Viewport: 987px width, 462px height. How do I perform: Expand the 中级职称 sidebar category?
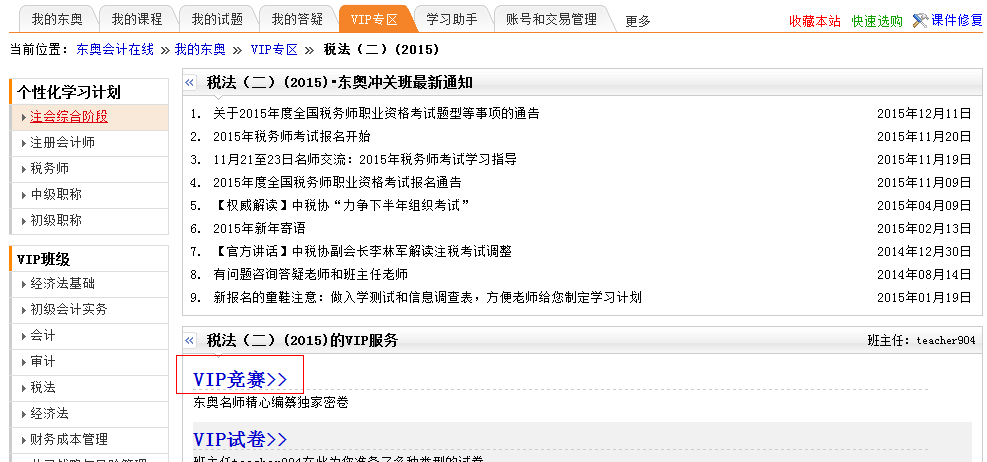tap(56, 195)
